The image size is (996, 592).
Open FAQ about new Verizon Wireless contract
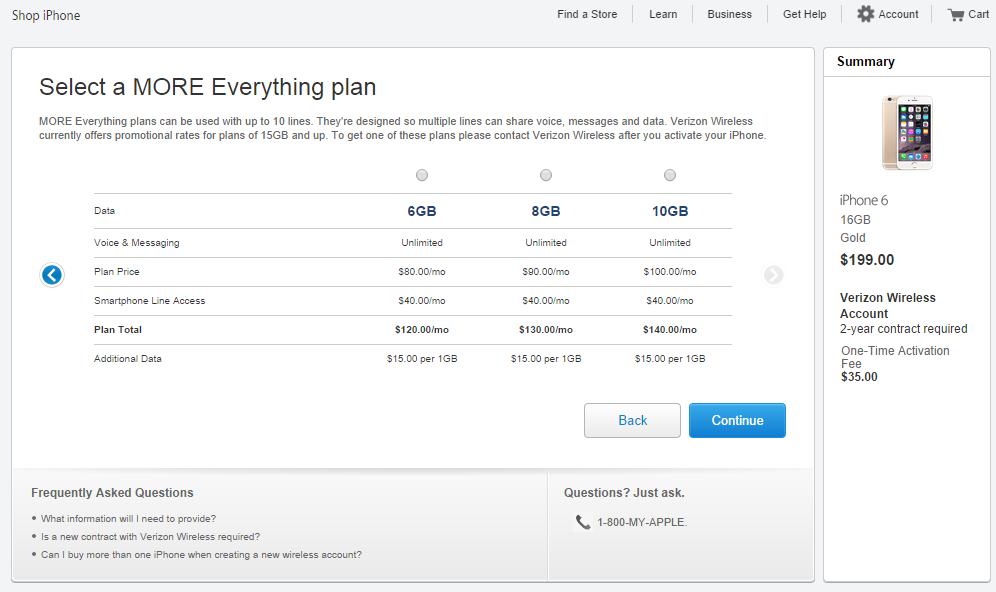pyautogui.click(x=151, y=537)
